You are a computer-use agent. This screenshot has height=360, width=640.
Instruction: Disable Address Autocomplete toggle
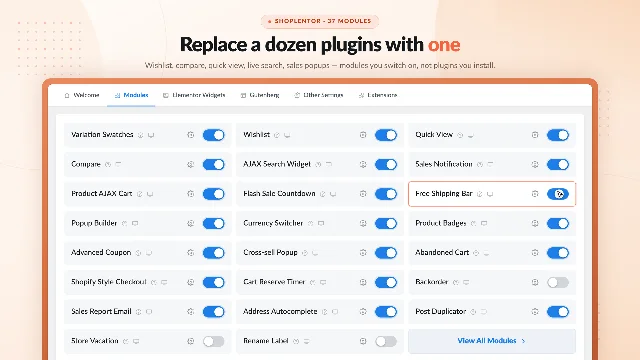coord(386,311)
